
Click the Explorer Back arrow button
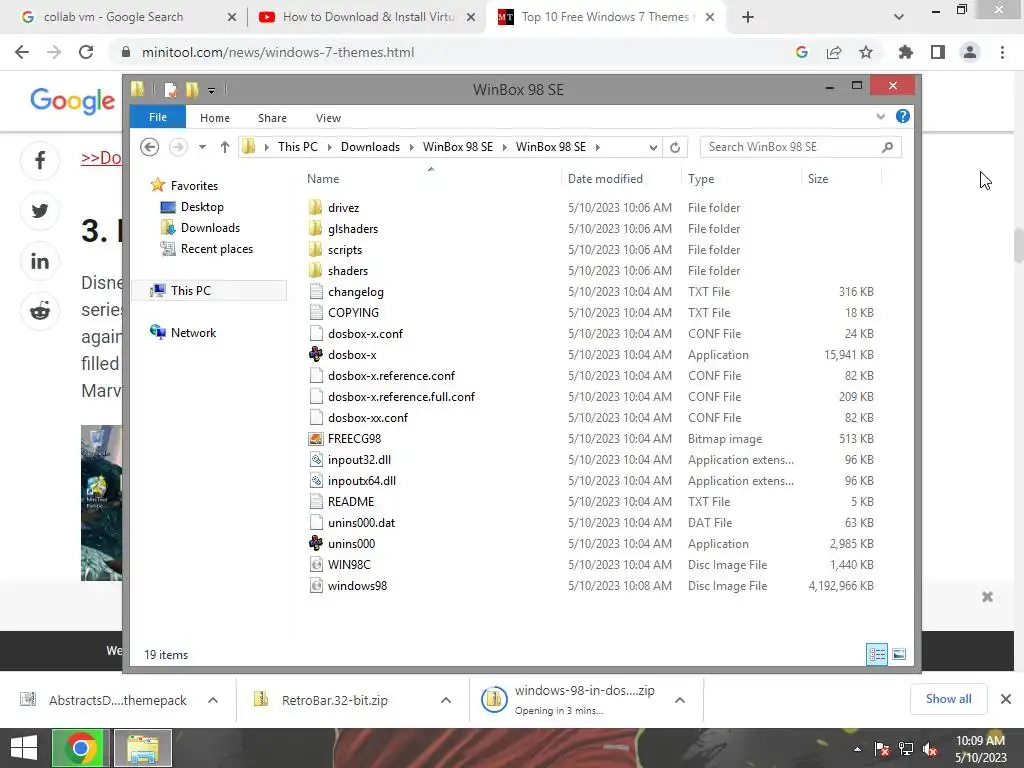(150, 147)
